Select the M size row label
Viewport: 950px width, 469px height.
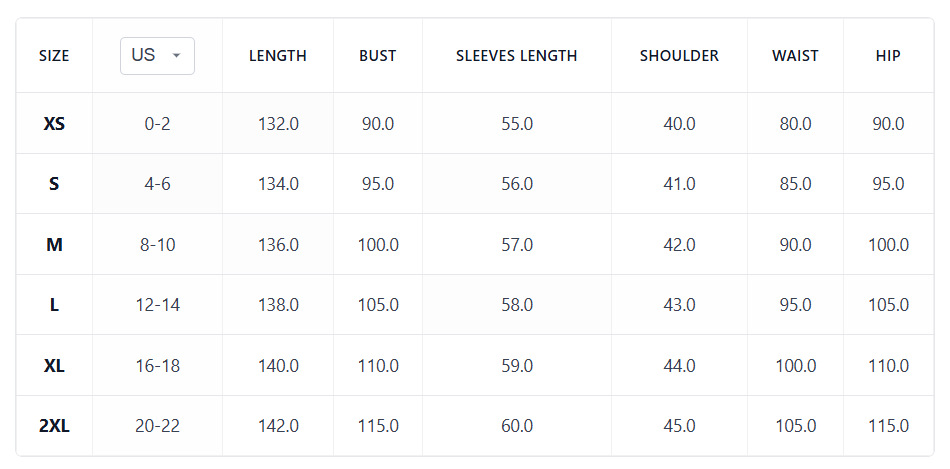pyautogui.click(x=54, y=245)
